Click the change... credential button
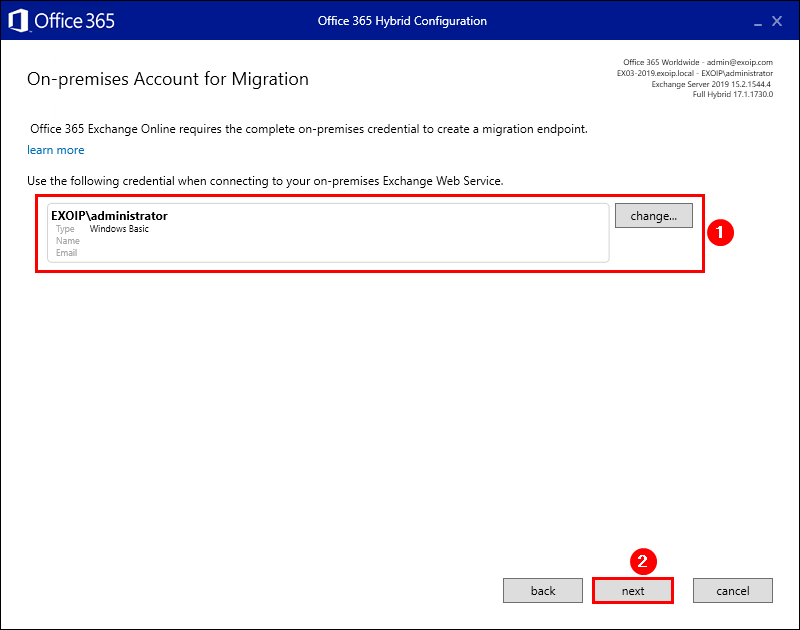Screen dimensions: 800x630 (654, 216)
